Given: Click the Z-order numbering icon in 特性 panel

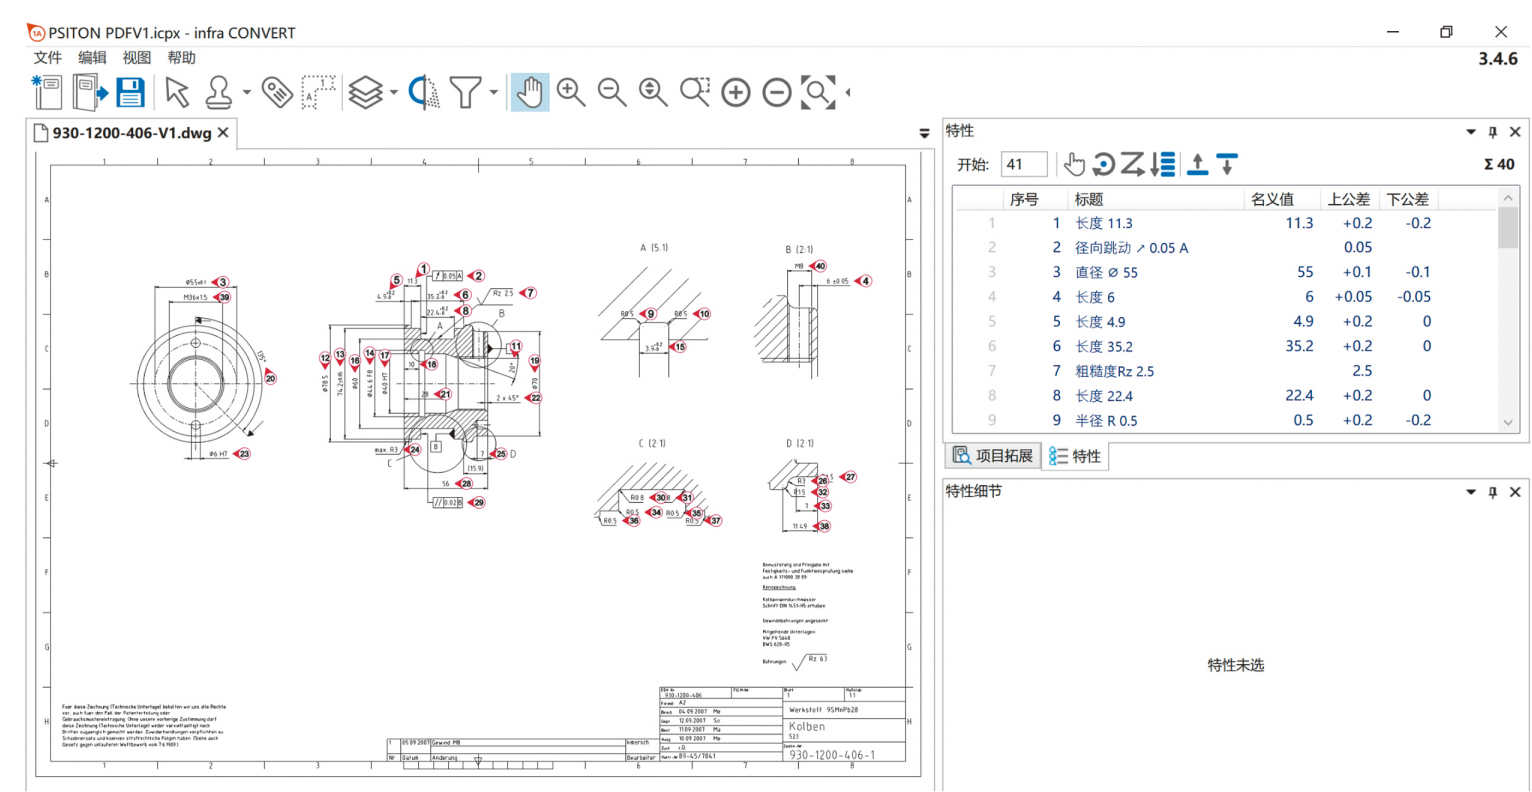Looking at the screenshot, I should [1132, 164].
